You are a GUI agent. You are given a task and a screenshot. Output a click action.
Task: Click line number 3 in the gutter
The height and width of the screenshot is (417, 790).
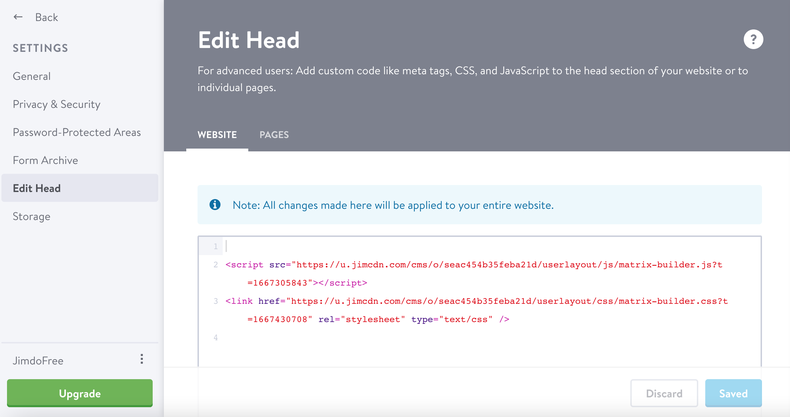[215, 301]
